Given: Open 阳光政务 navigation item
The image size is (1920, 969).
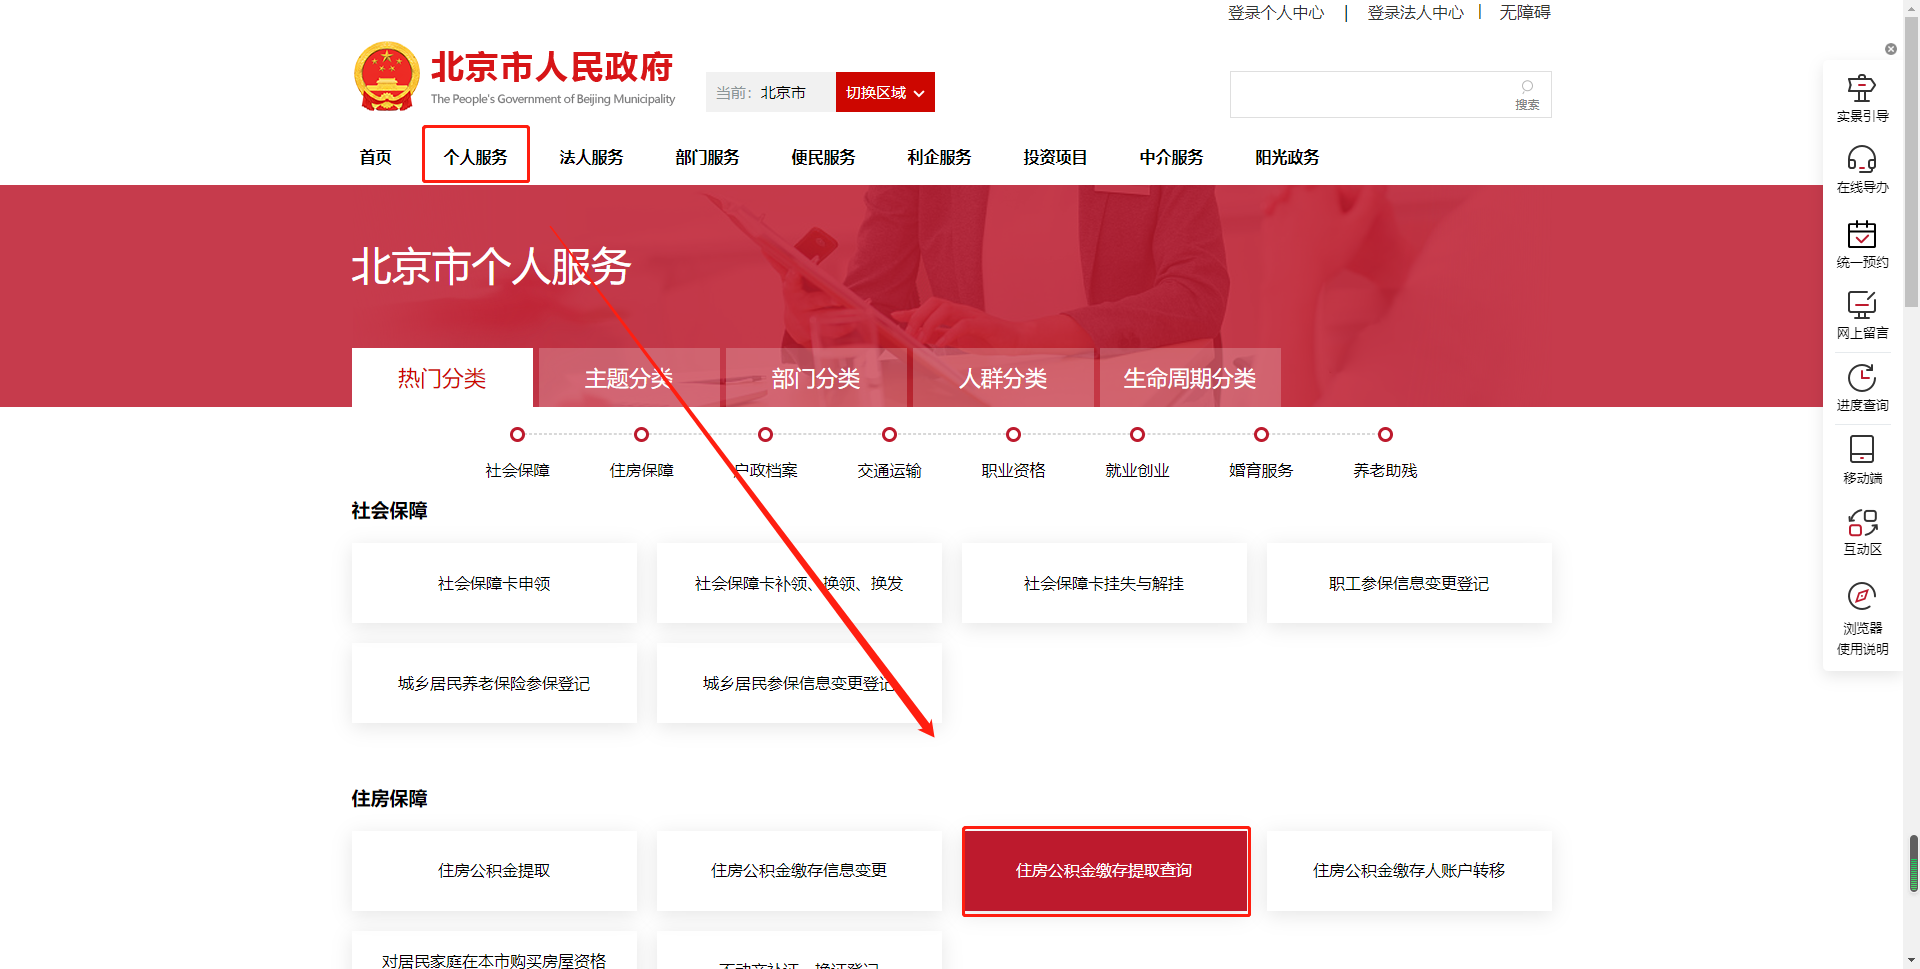Looking at the screenshot, I should click(1287, 157).
